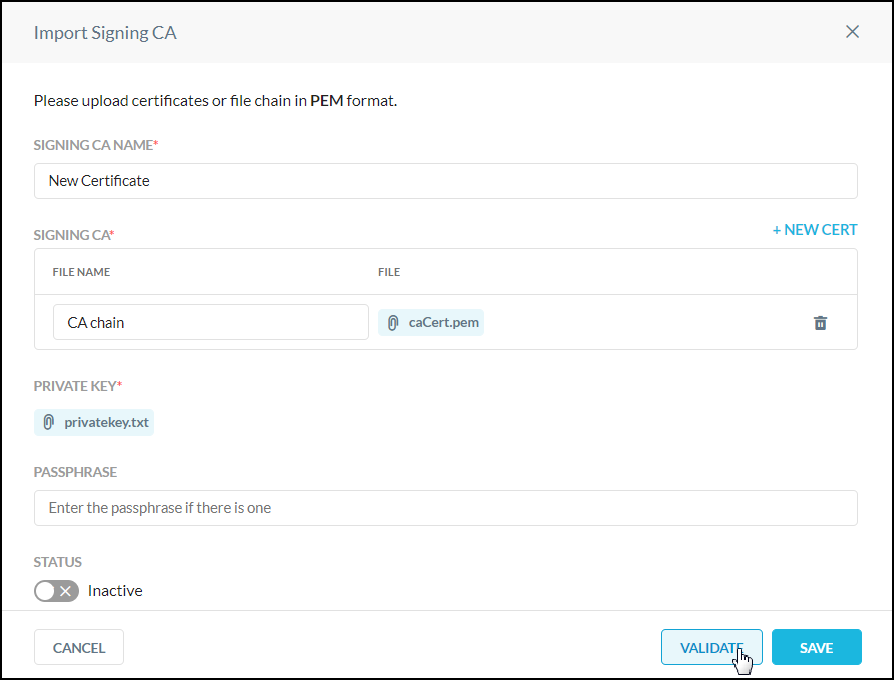Toggle the Status switch to active
The image size is (894, 680).
[56, 591]
